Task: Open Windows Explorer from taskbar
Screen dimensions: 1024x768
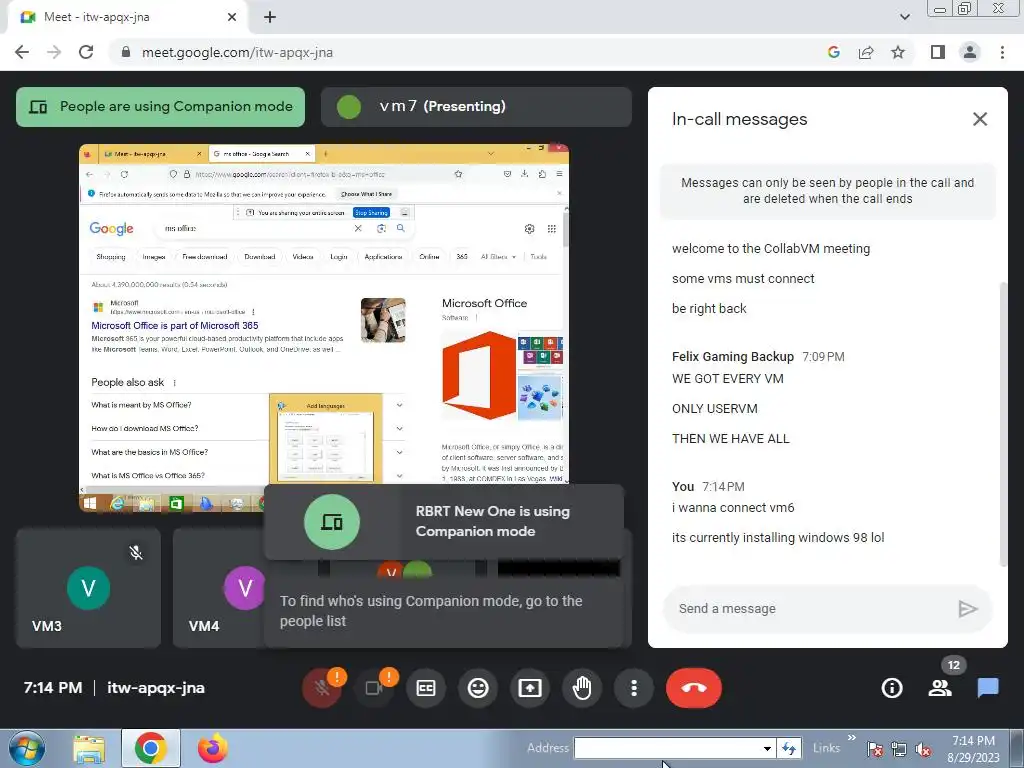Action: (x=89, y=748)
